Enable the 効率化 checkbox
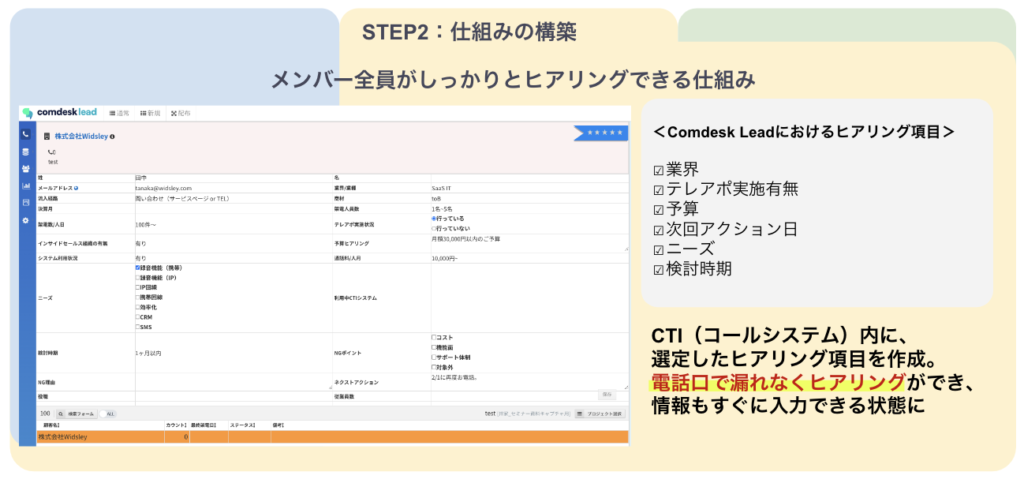Image resolution: width=1024 pixels, height=483 pixels. point(138,307)
